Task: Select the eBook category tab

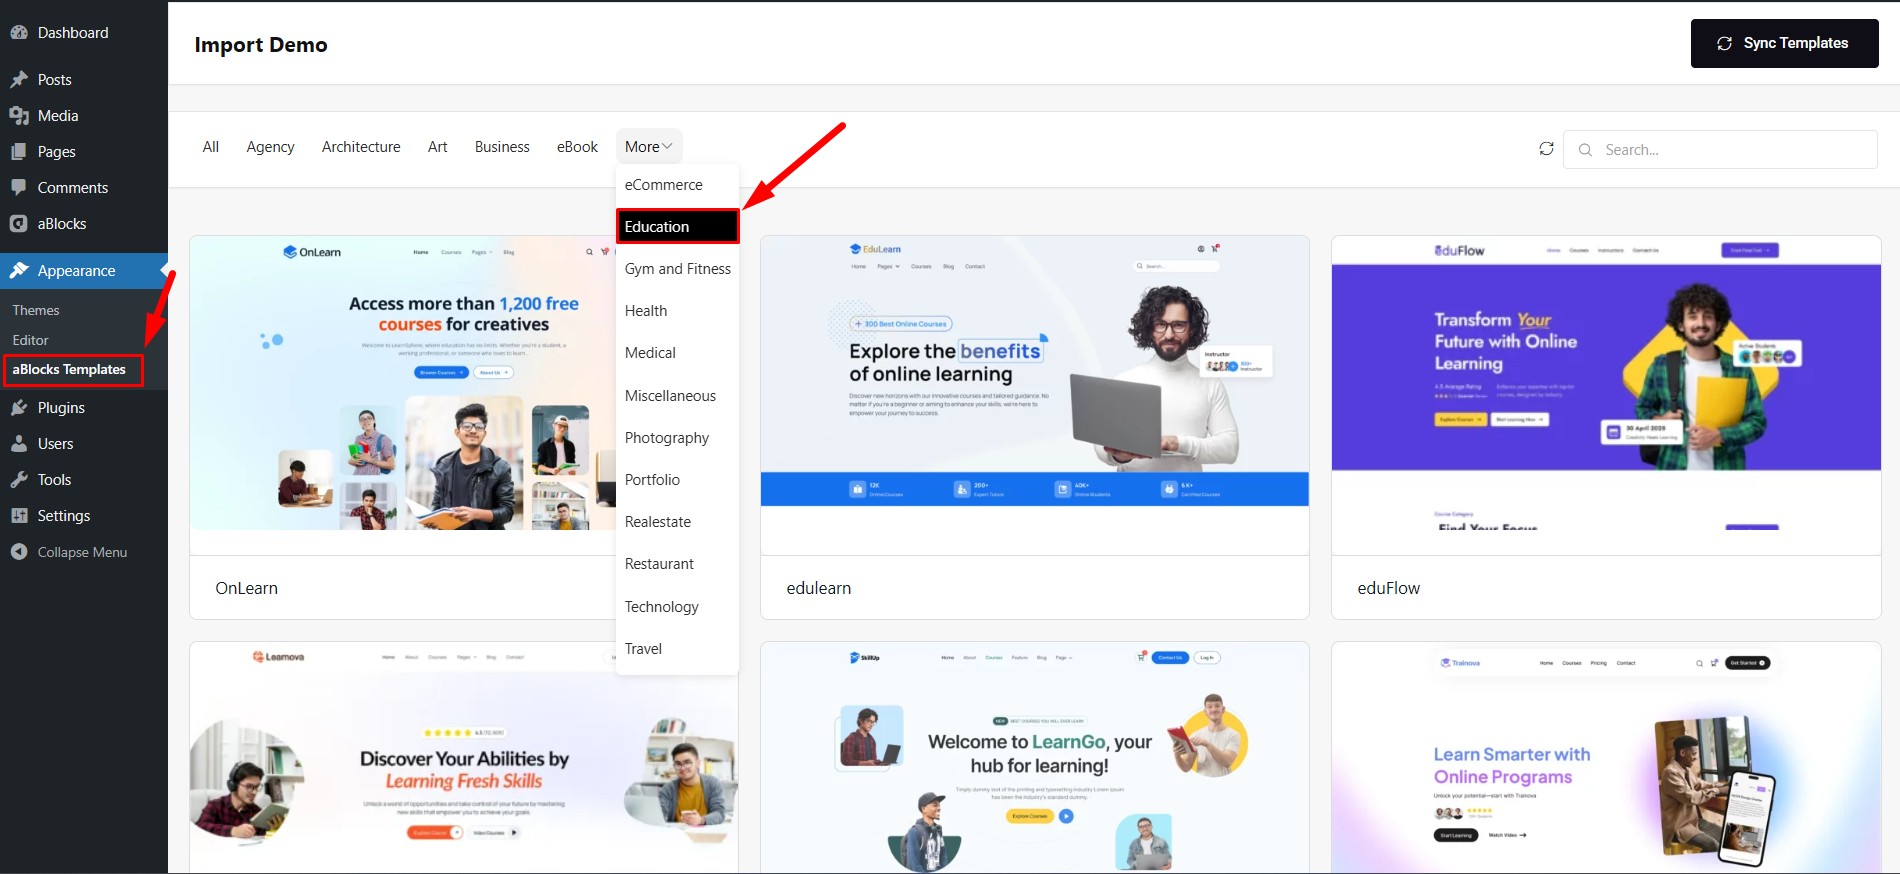Action: (577, 147)
